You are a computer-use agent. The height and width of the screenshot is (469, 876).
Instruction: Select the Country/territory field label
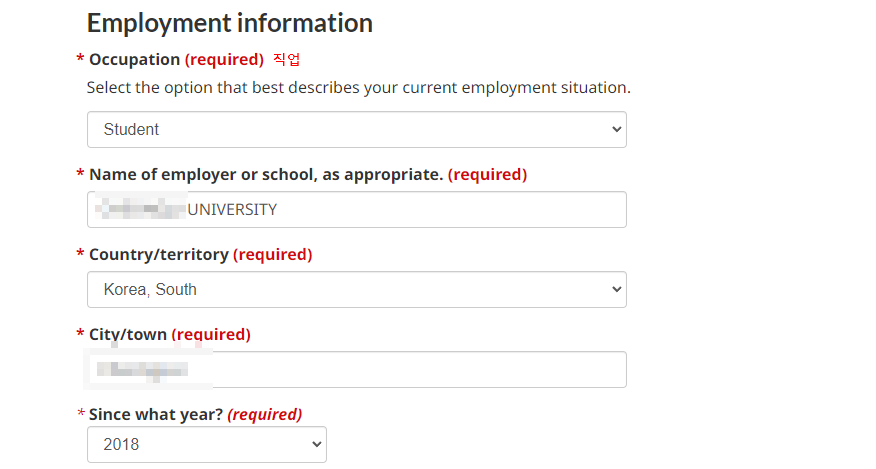(159, 255)
